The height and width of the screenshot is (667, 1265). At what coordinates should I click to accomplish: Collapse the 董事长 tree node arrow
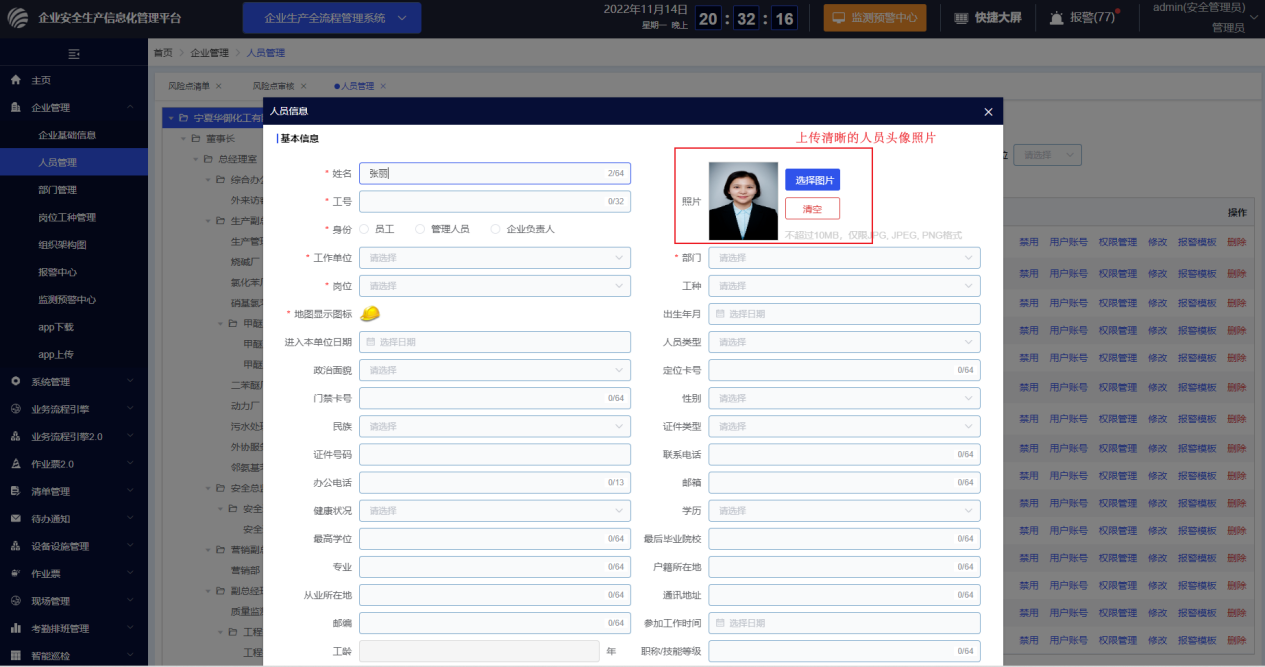[183, 138]
